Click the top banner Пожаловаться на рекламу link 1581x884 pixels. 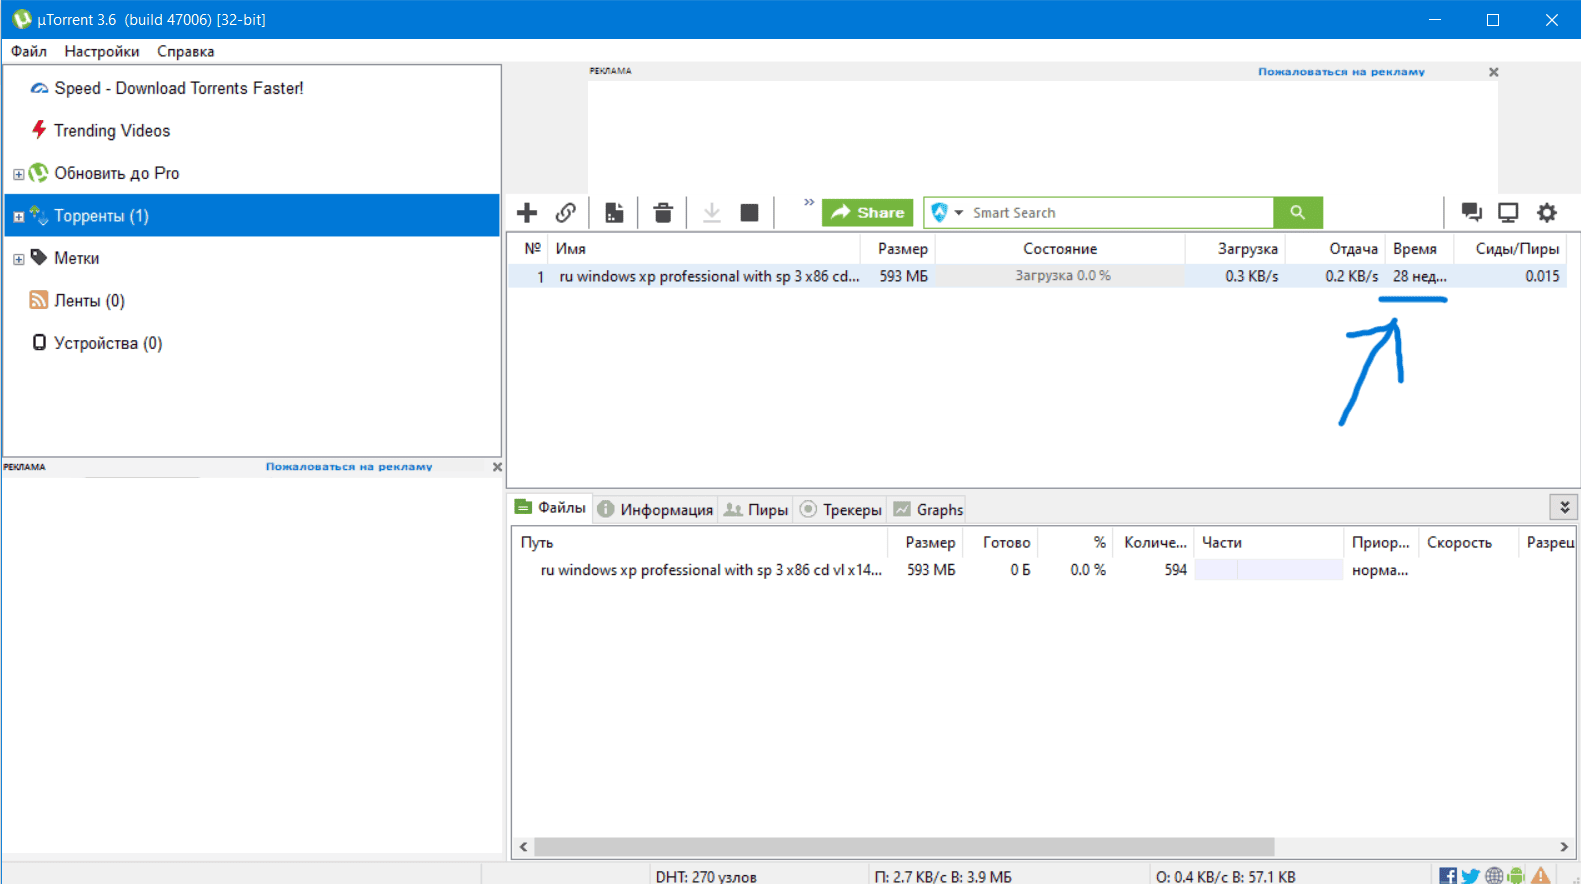pos(1341,72)
